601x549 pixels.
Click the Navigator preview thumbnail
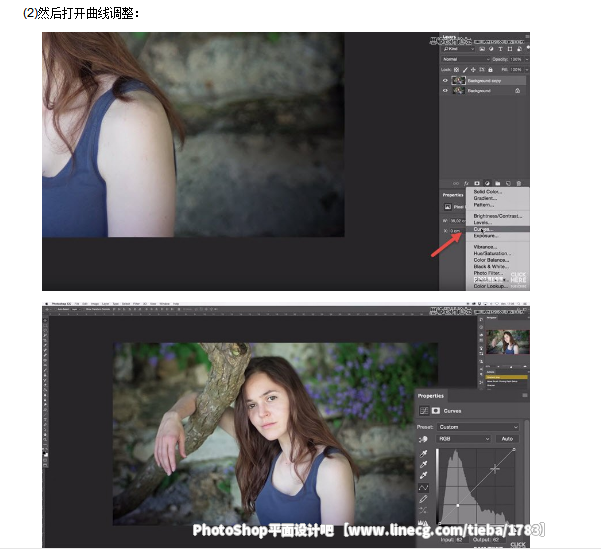click(x=508, y=342)
